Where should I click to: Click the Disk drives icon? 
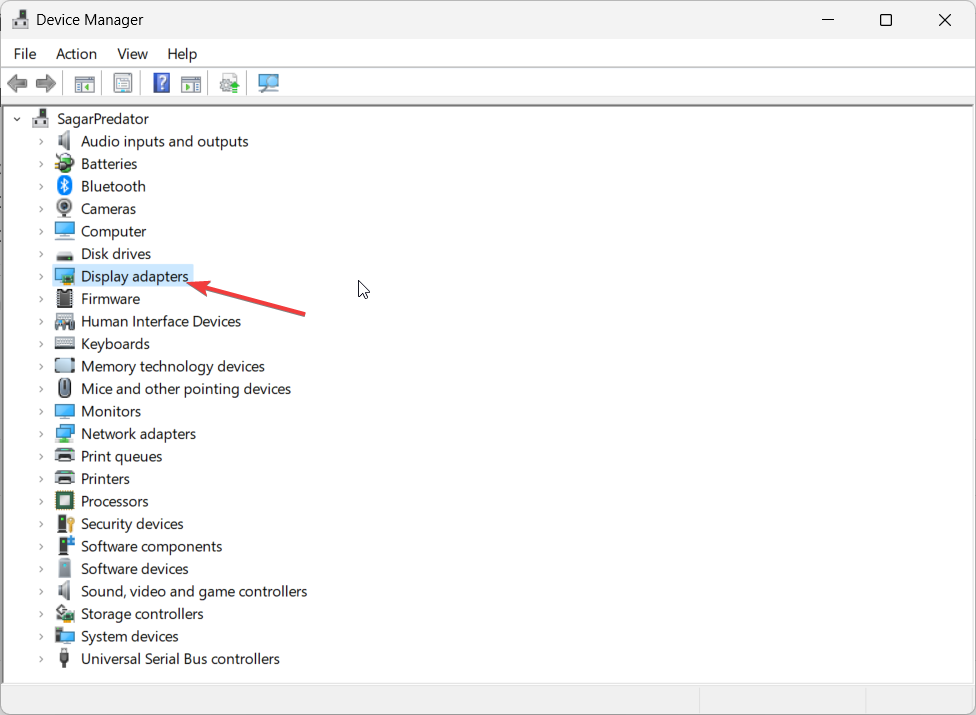[x=64, y=255]
